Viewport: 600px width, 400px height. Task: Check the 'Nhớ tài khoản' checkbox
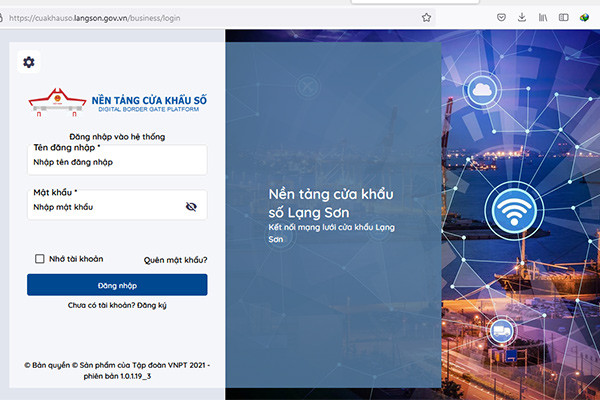tap(40, 259)
